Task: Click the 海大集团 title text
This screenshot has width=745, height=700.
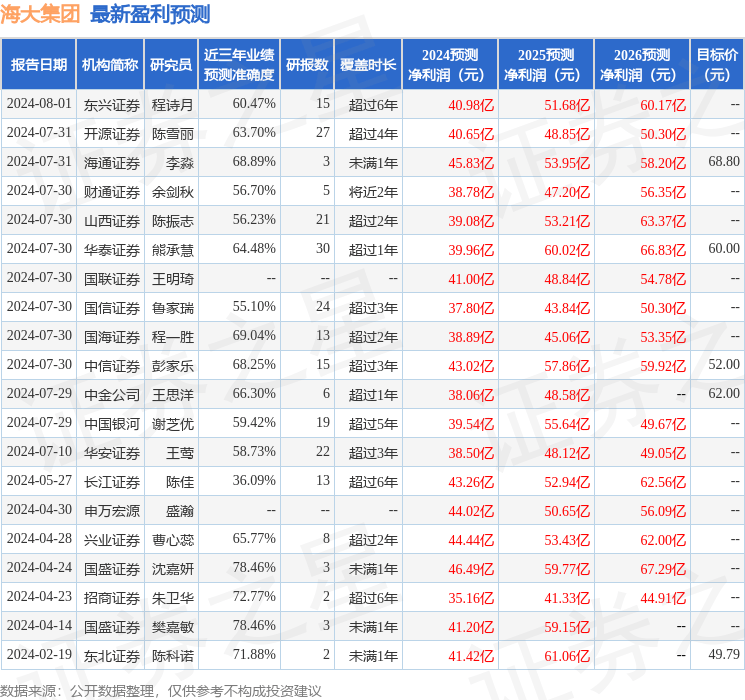Action: 40,14
